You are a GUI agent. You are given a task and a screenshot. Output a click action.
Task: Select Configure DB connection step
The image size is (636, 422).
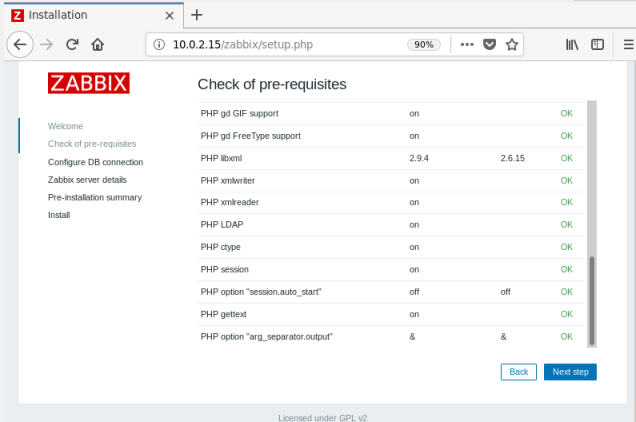point(95,162)
